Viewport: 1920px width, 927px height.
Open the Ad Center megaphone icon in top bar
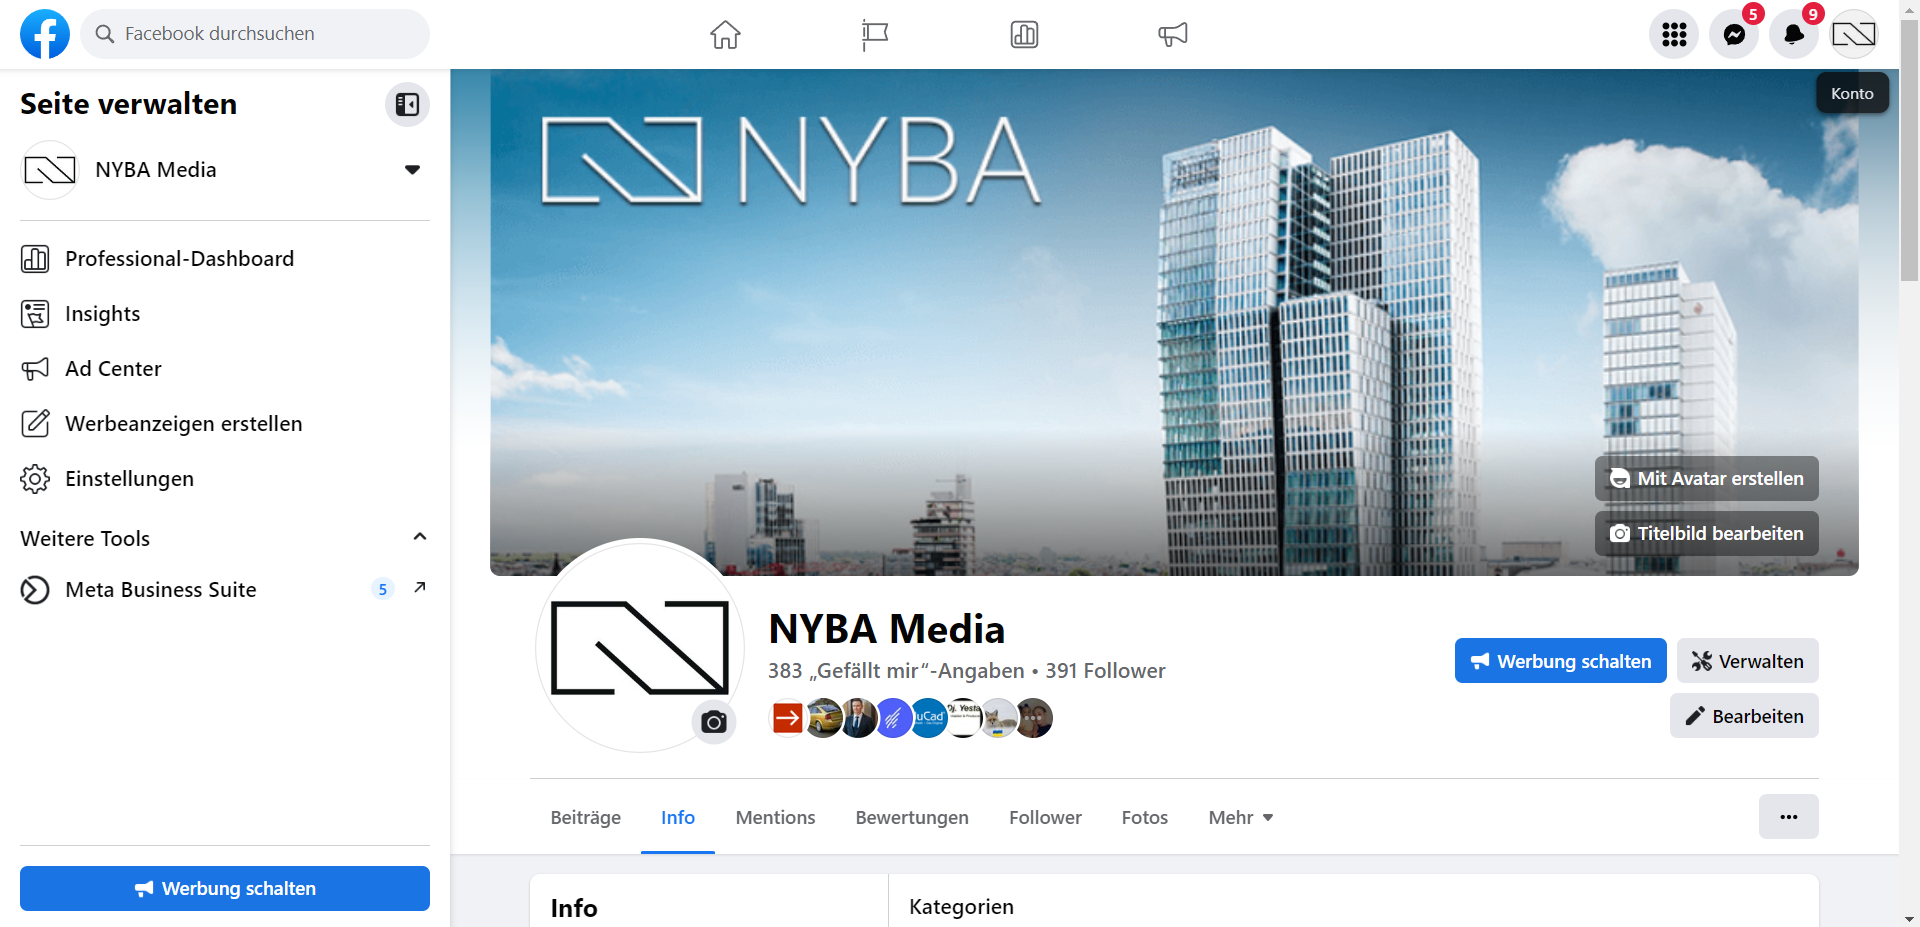tap(1173, 34)
